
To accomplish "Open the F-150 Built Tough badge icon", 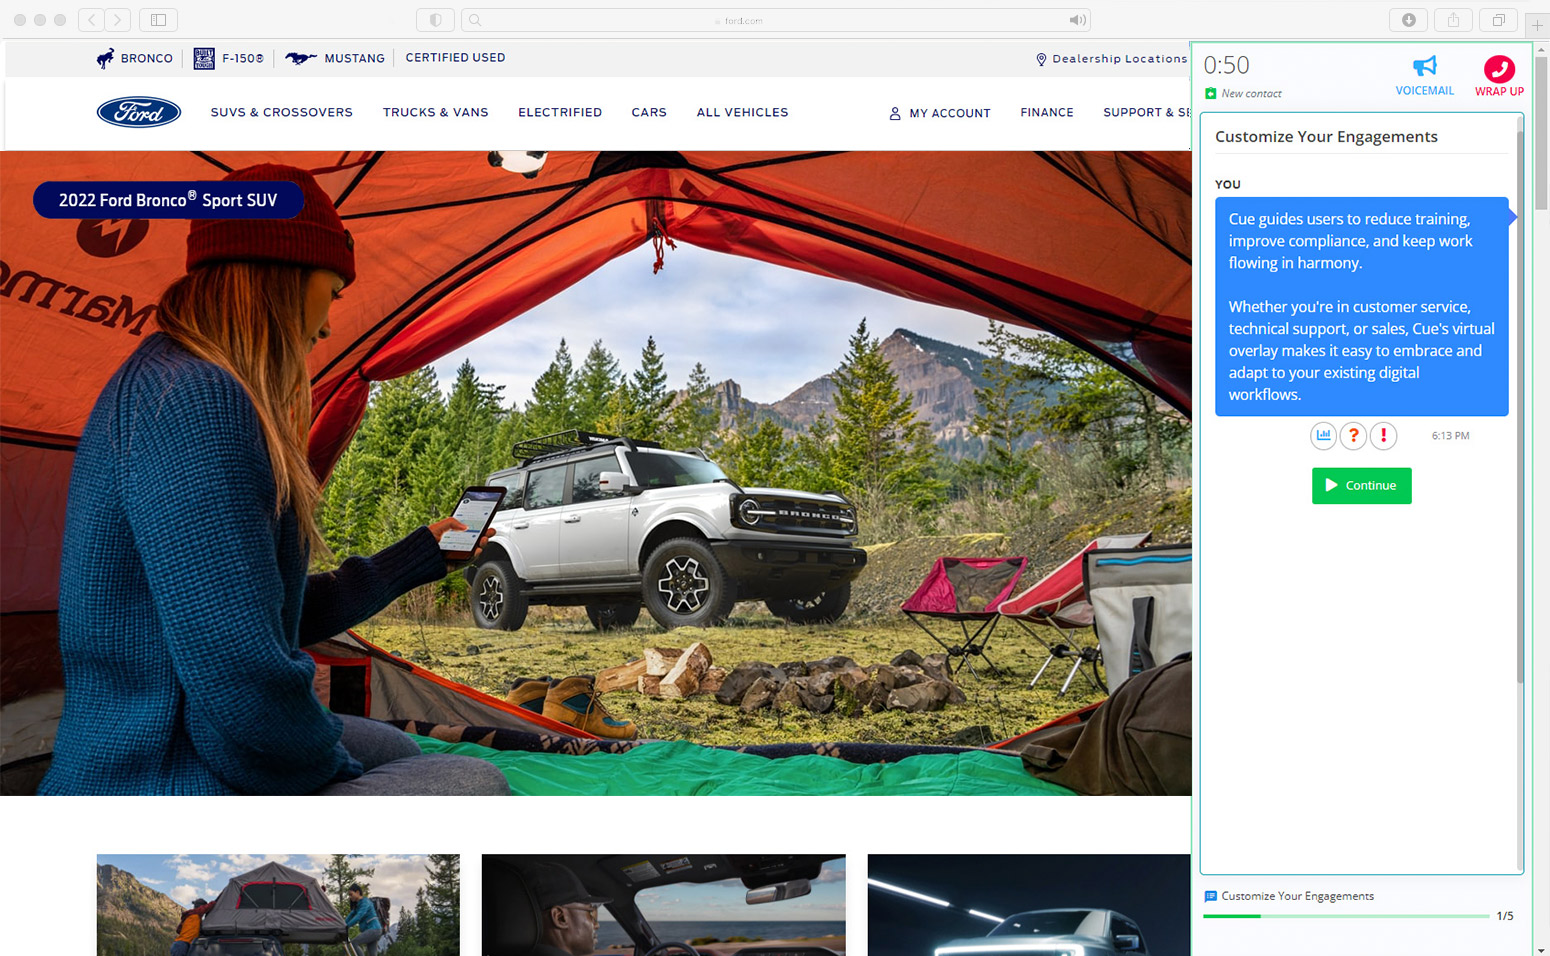I will click(x=204, y=58).
